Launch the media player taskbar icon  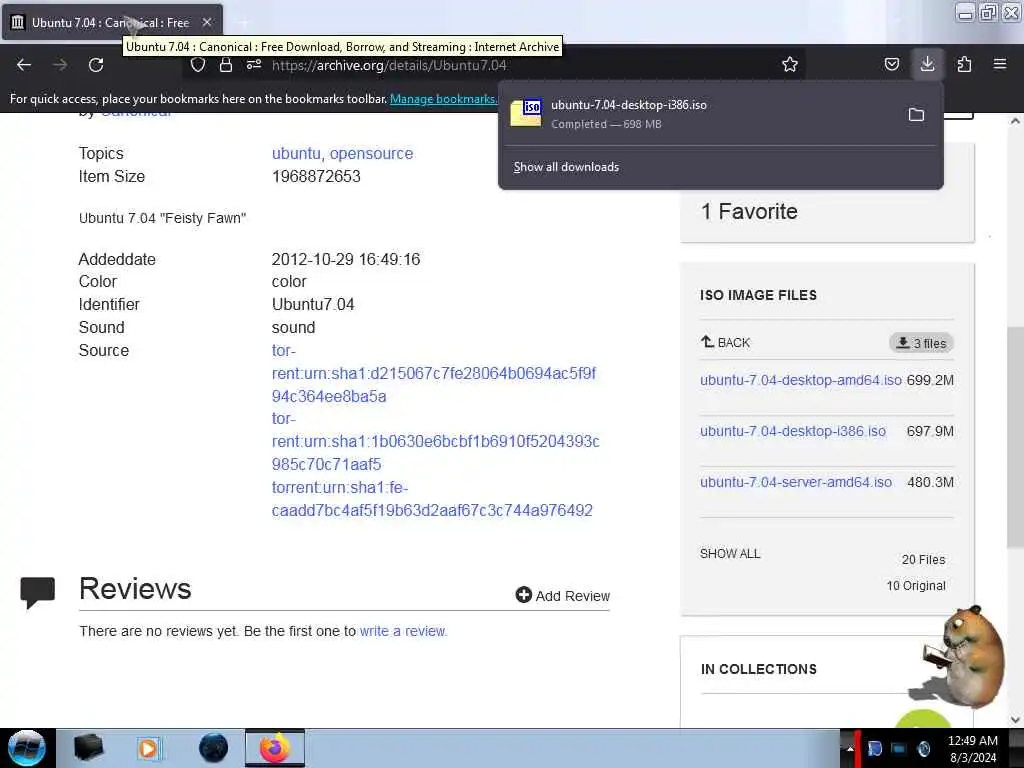pos(149,748)
